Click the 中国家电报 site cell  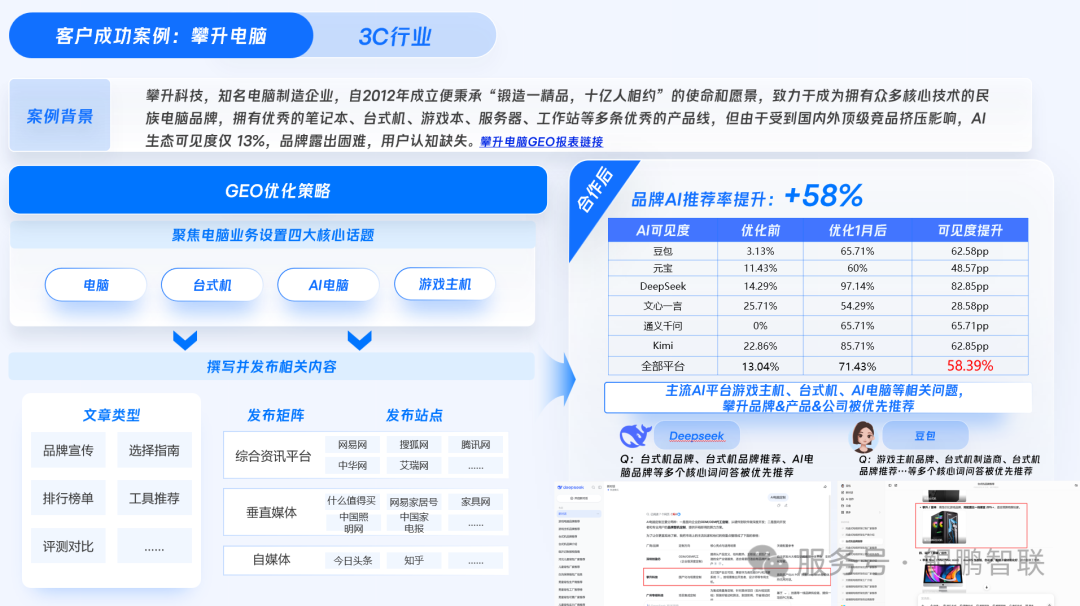[414, 523]
